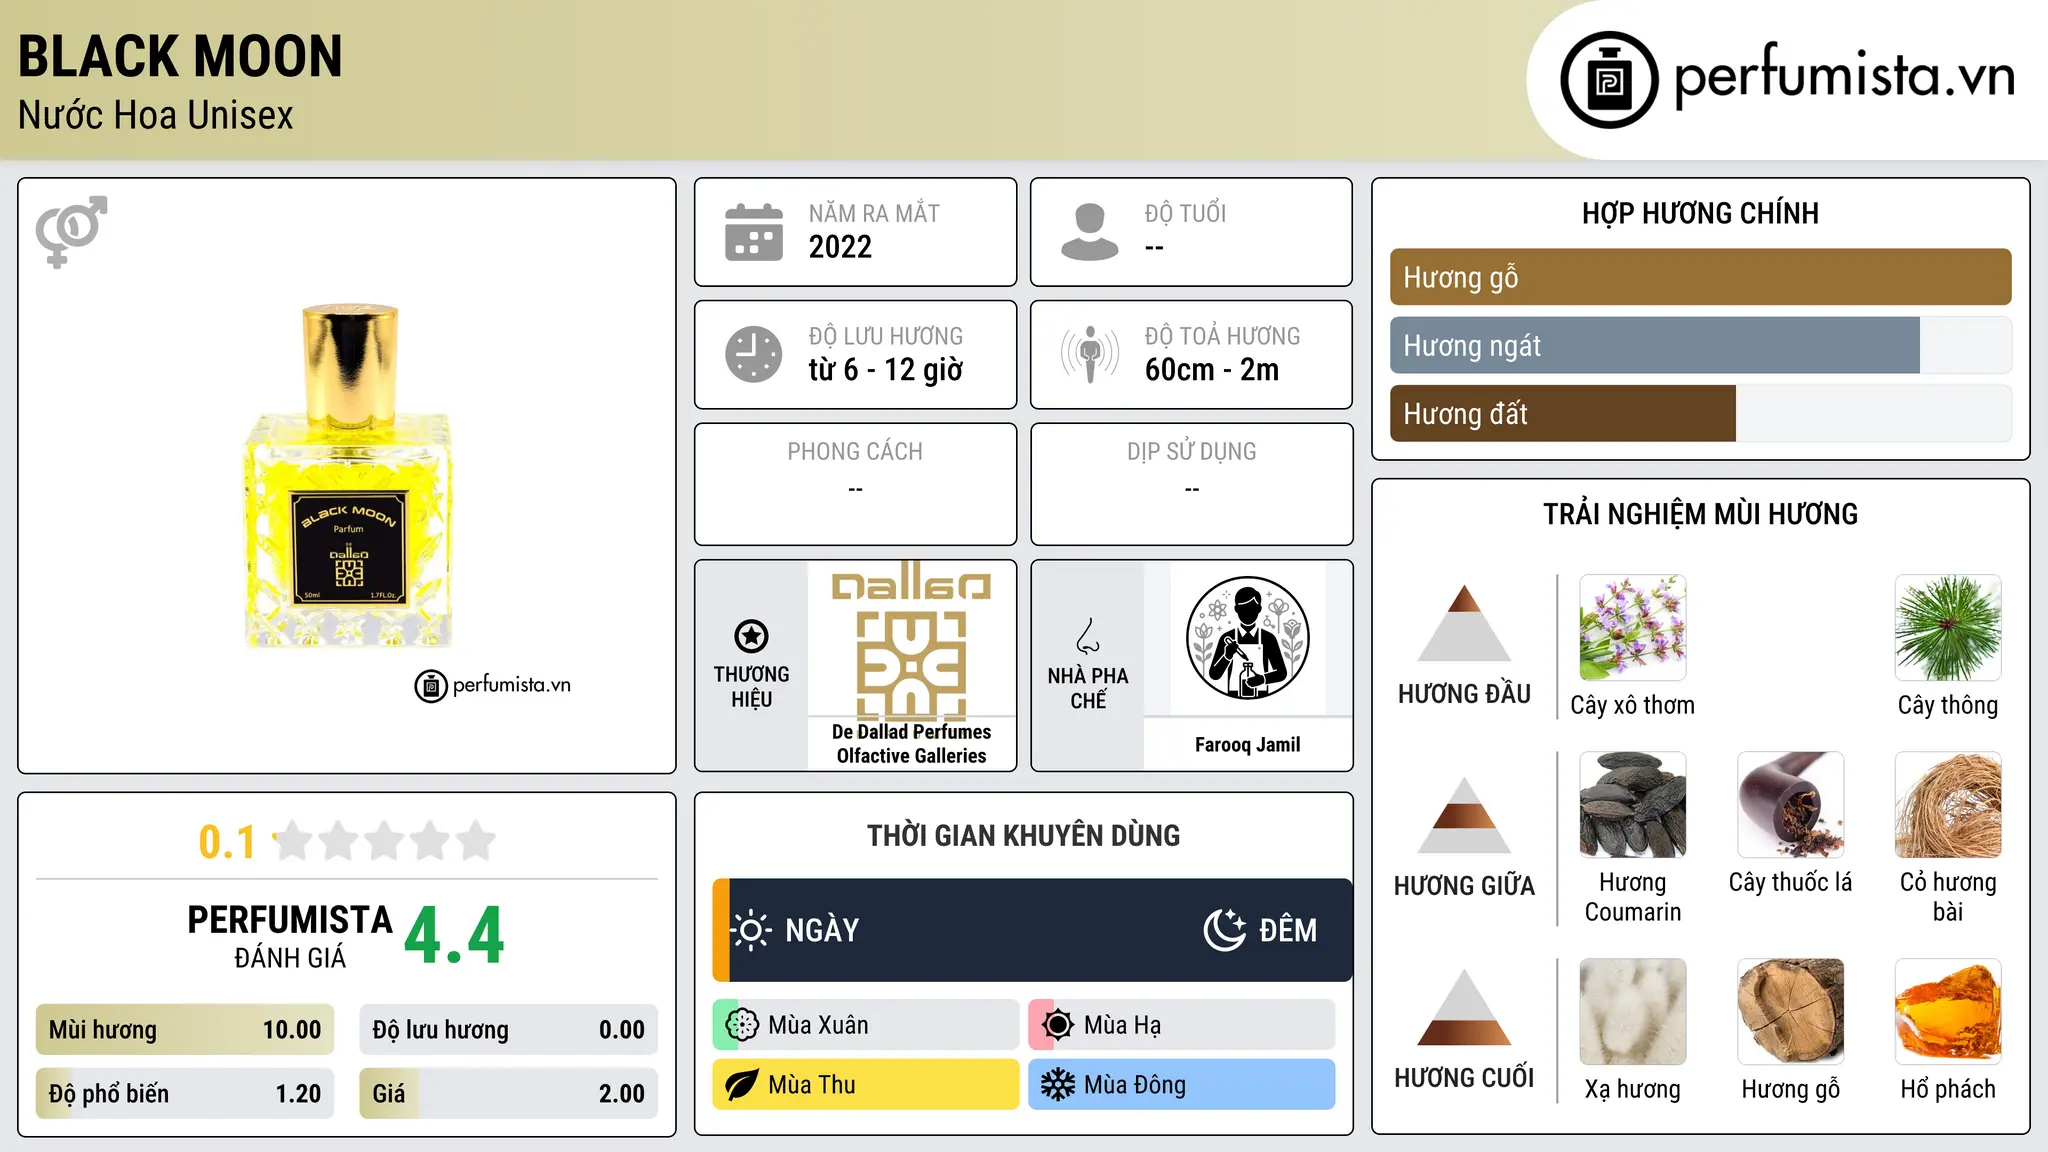Click the moon icon beside ĐÊM
The image size is (2048, 1152).
coord(1224,930)
